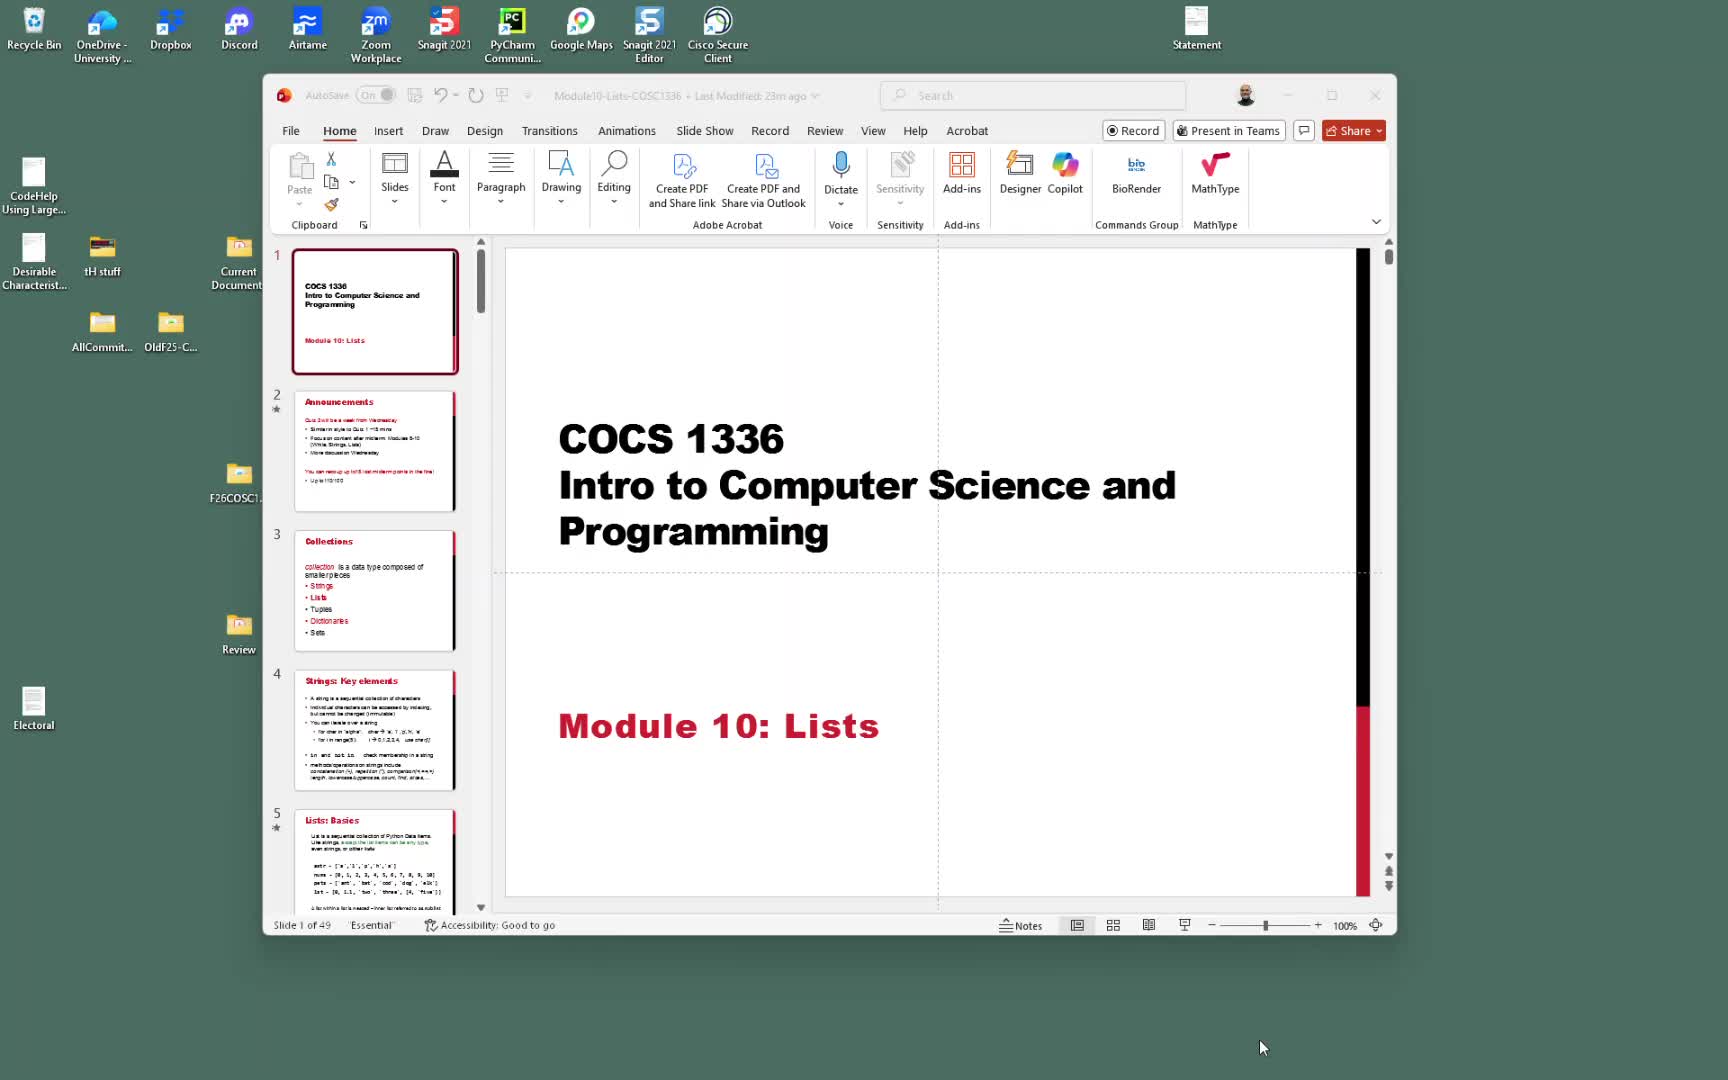Toggle the AutoSave switch
1728x1080 pixels.
click(376, 96)
